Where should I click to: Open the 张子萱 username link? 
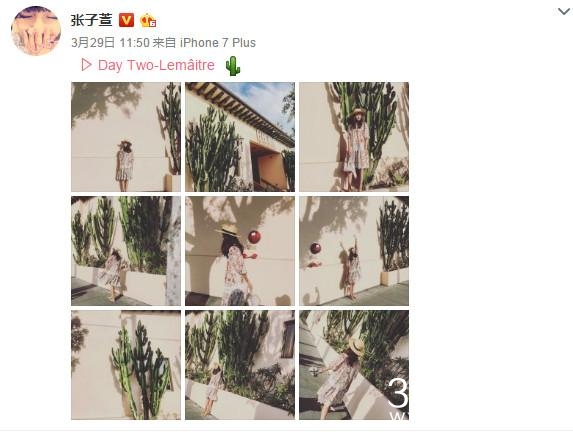[x=91, y=20]
